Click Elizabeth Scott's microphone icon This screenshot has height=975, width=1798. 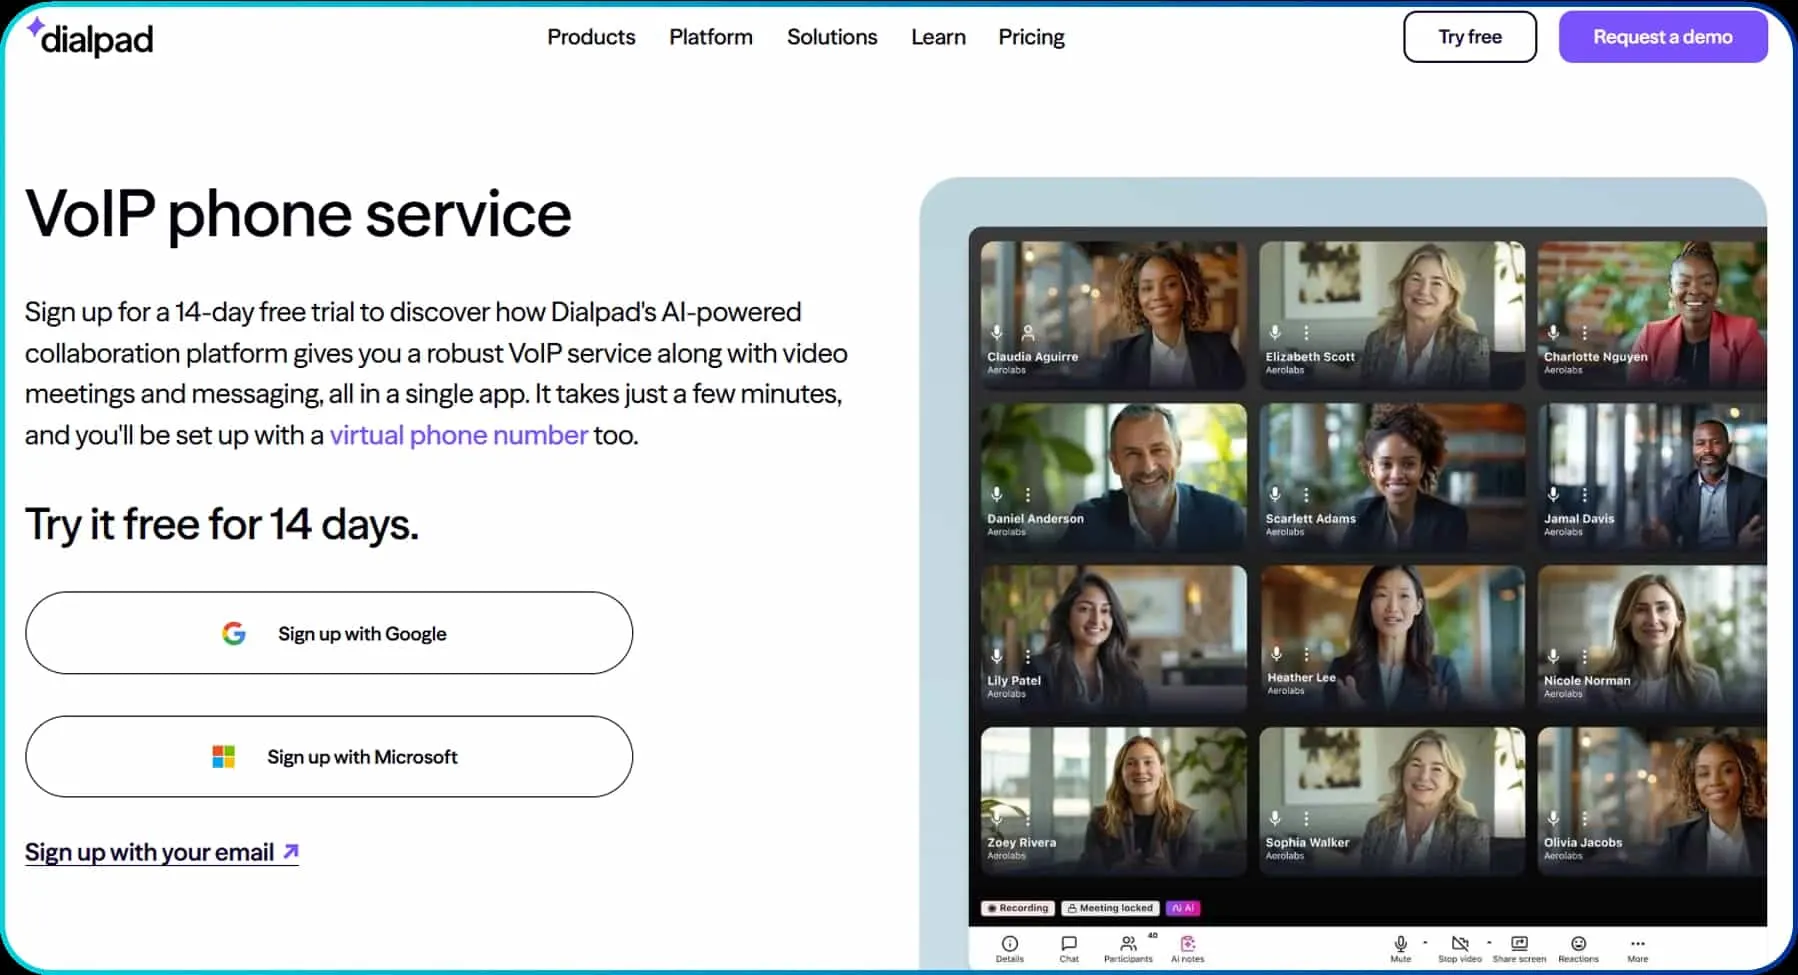[x=1275, y=332]
